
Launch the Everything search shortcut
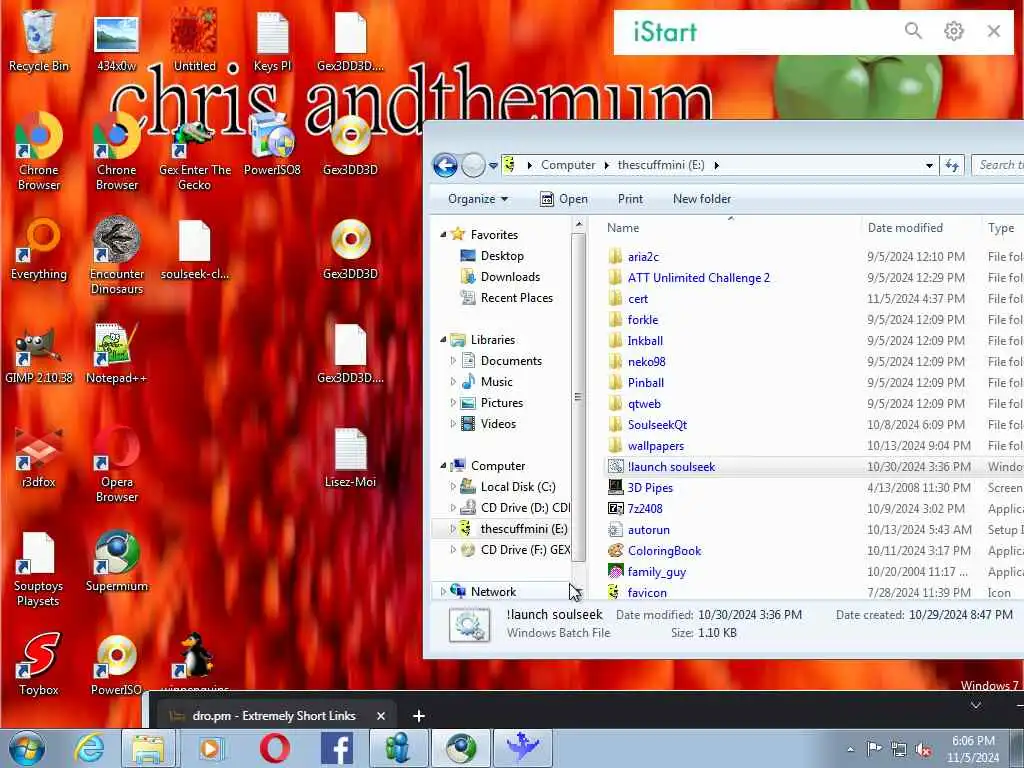(39, 251)
